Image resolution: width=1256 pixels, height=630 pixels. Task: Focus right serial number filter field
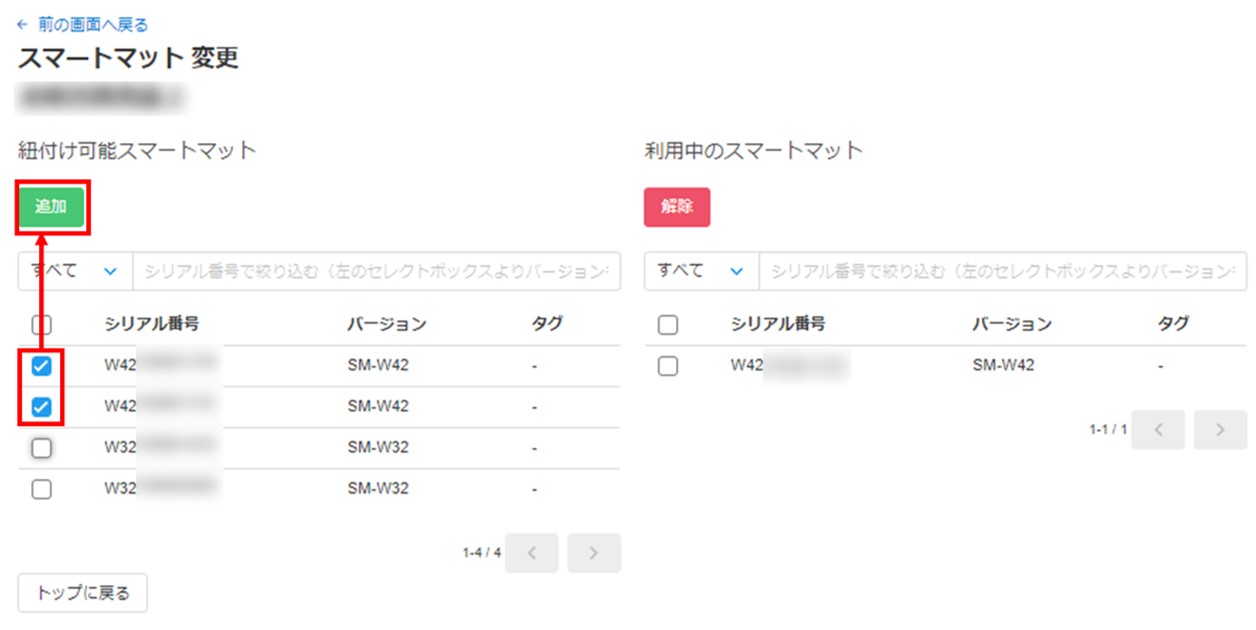pyautogui.click(x=1002, y=271)
